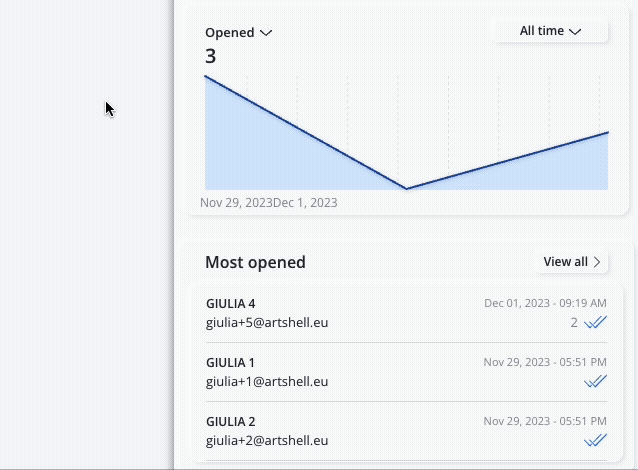Click email giulia+2@artshell.eu
Image resolution: width=638 pixels, height=470 pixels.
pyautogui.click(x=267, y=441)
